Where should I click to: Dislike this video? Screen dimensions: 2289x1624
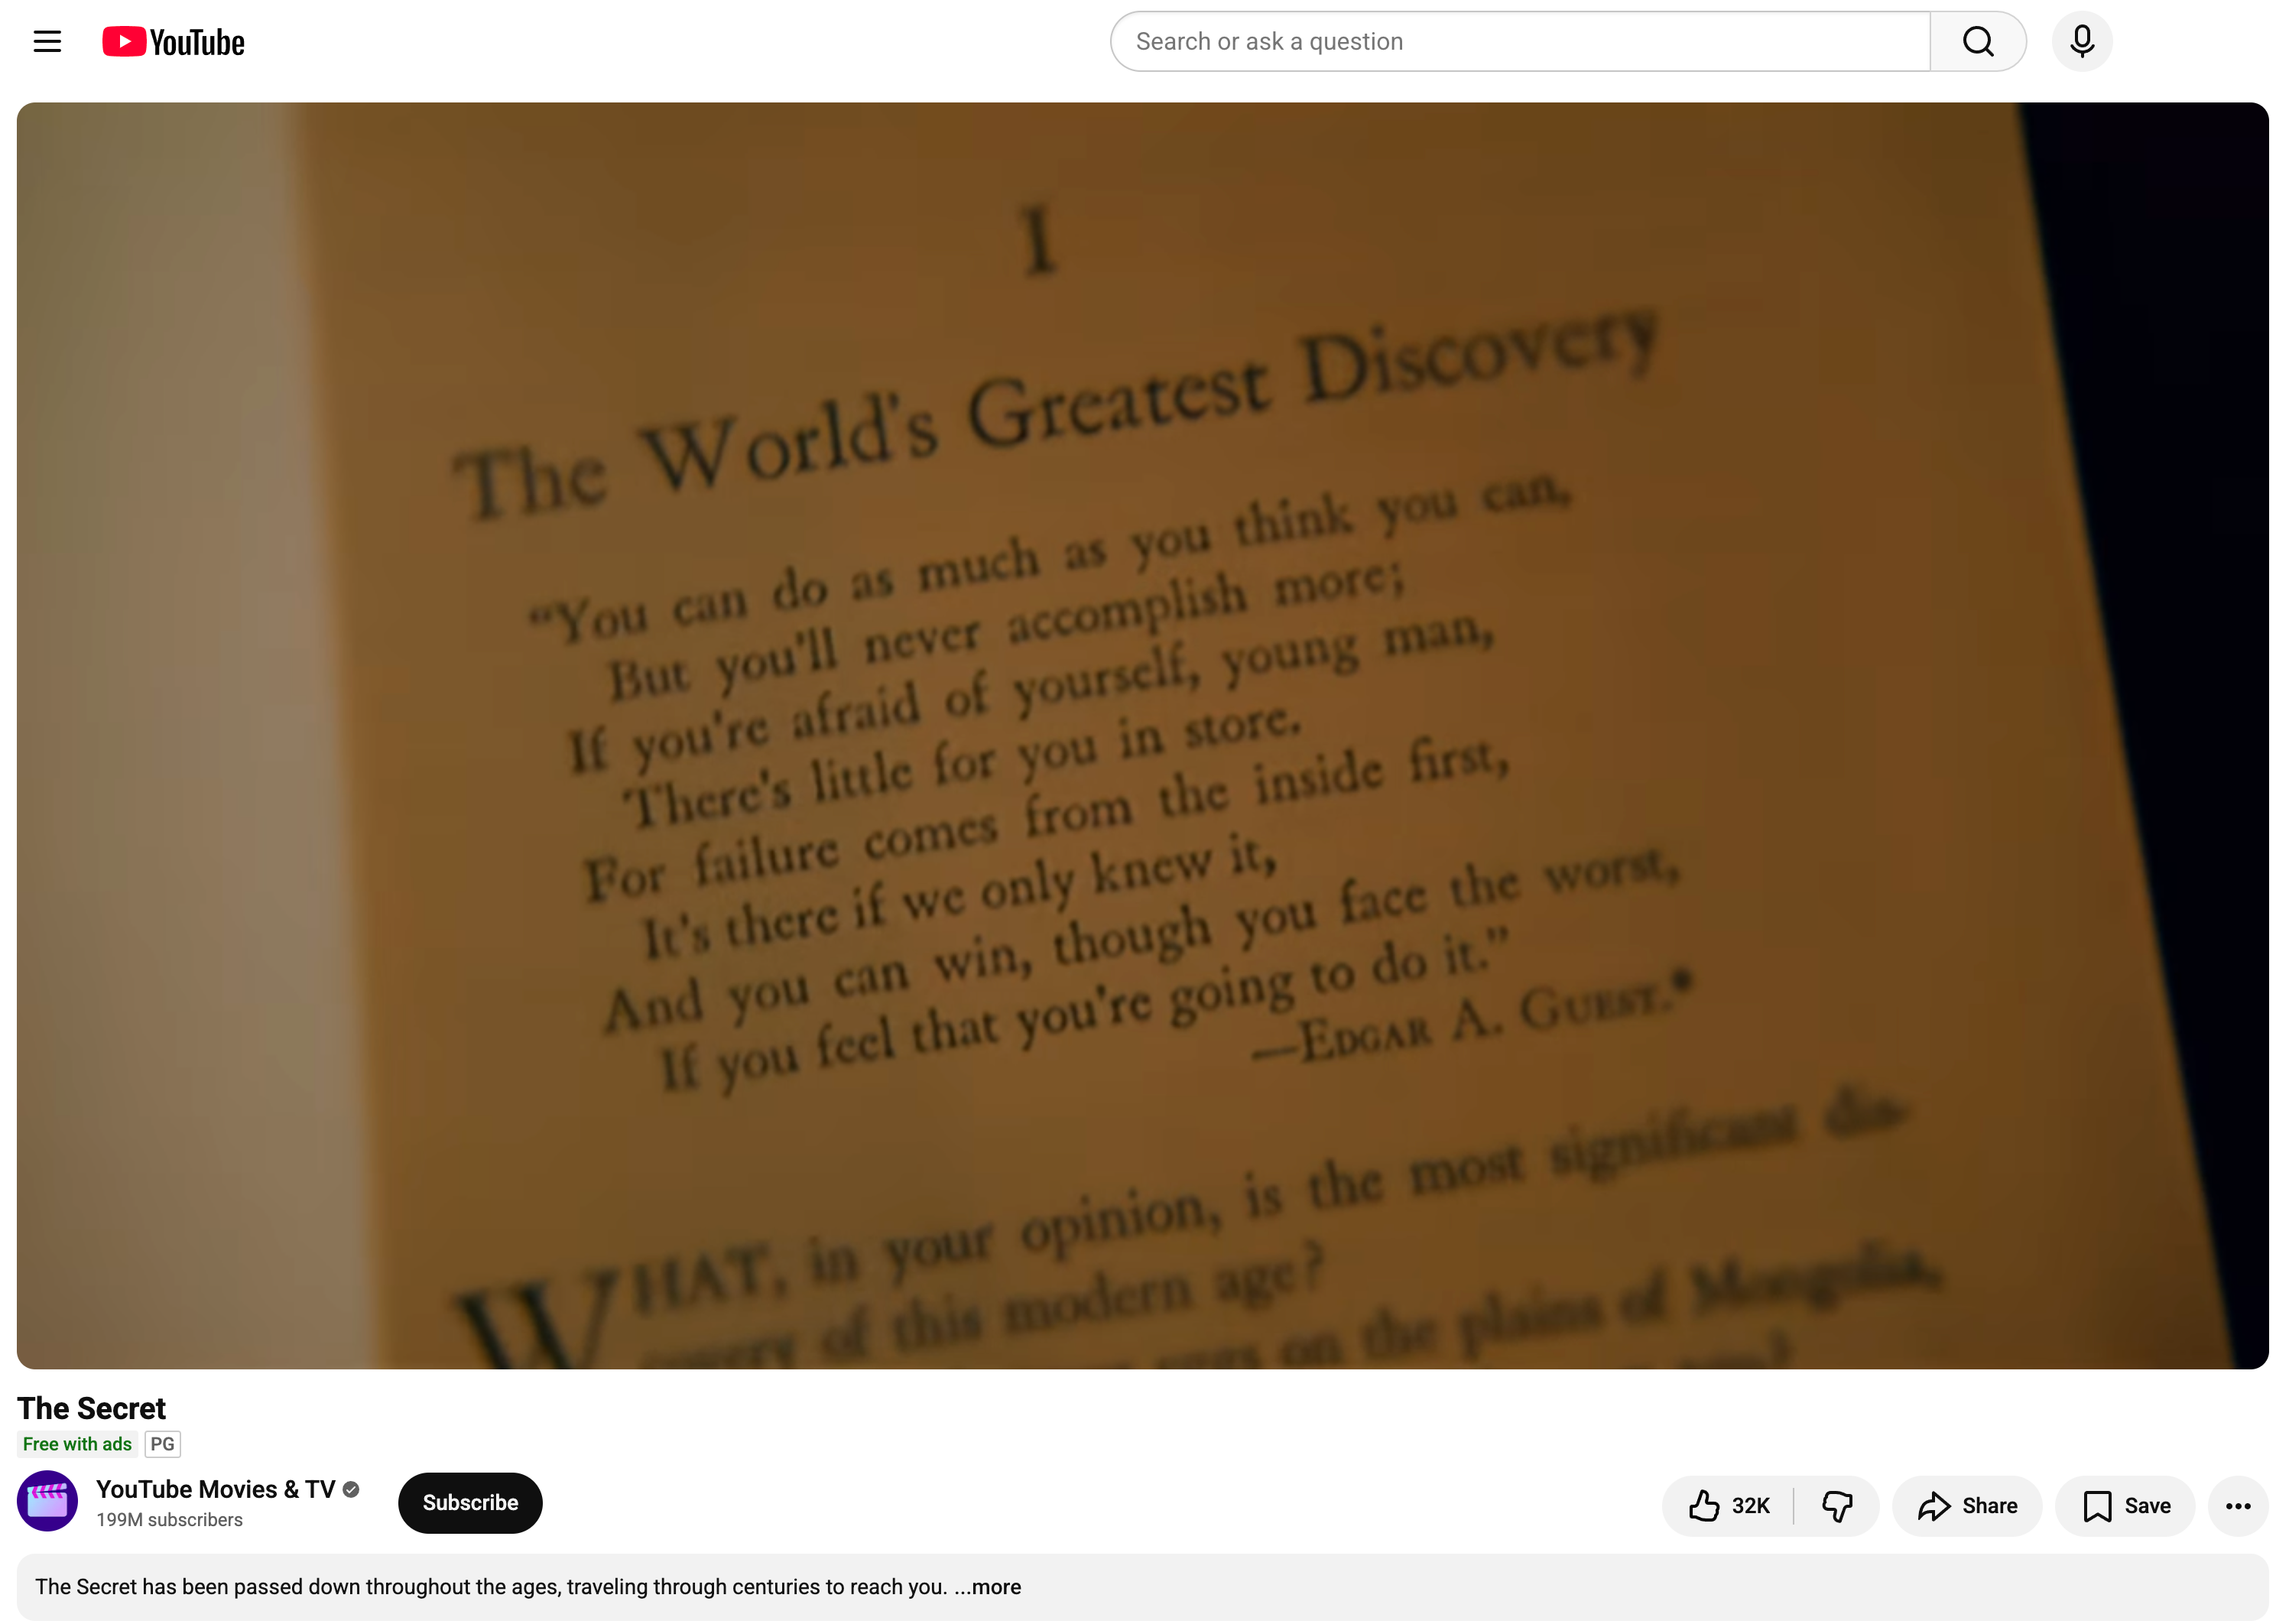click(1837, 1505)
